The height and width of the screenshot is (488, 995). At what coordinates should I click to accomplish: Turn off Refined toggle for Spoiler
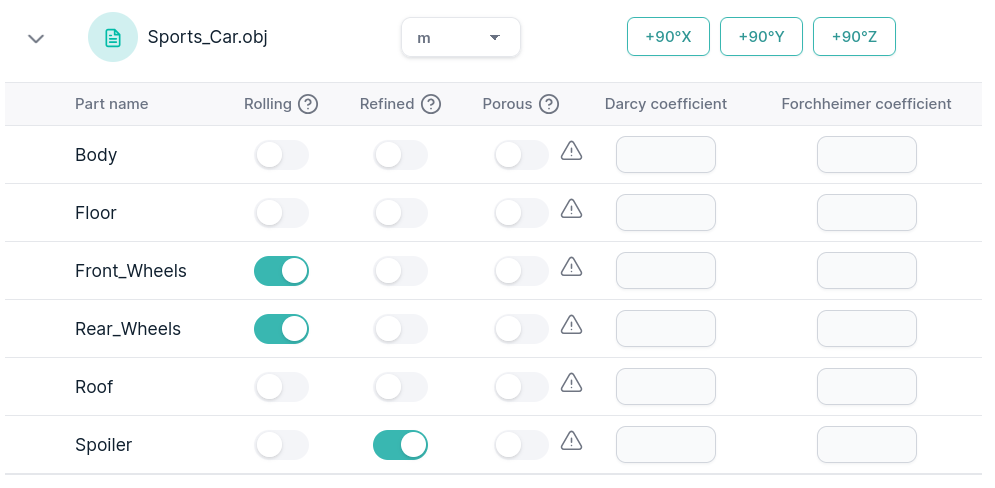tap(400, 445)
